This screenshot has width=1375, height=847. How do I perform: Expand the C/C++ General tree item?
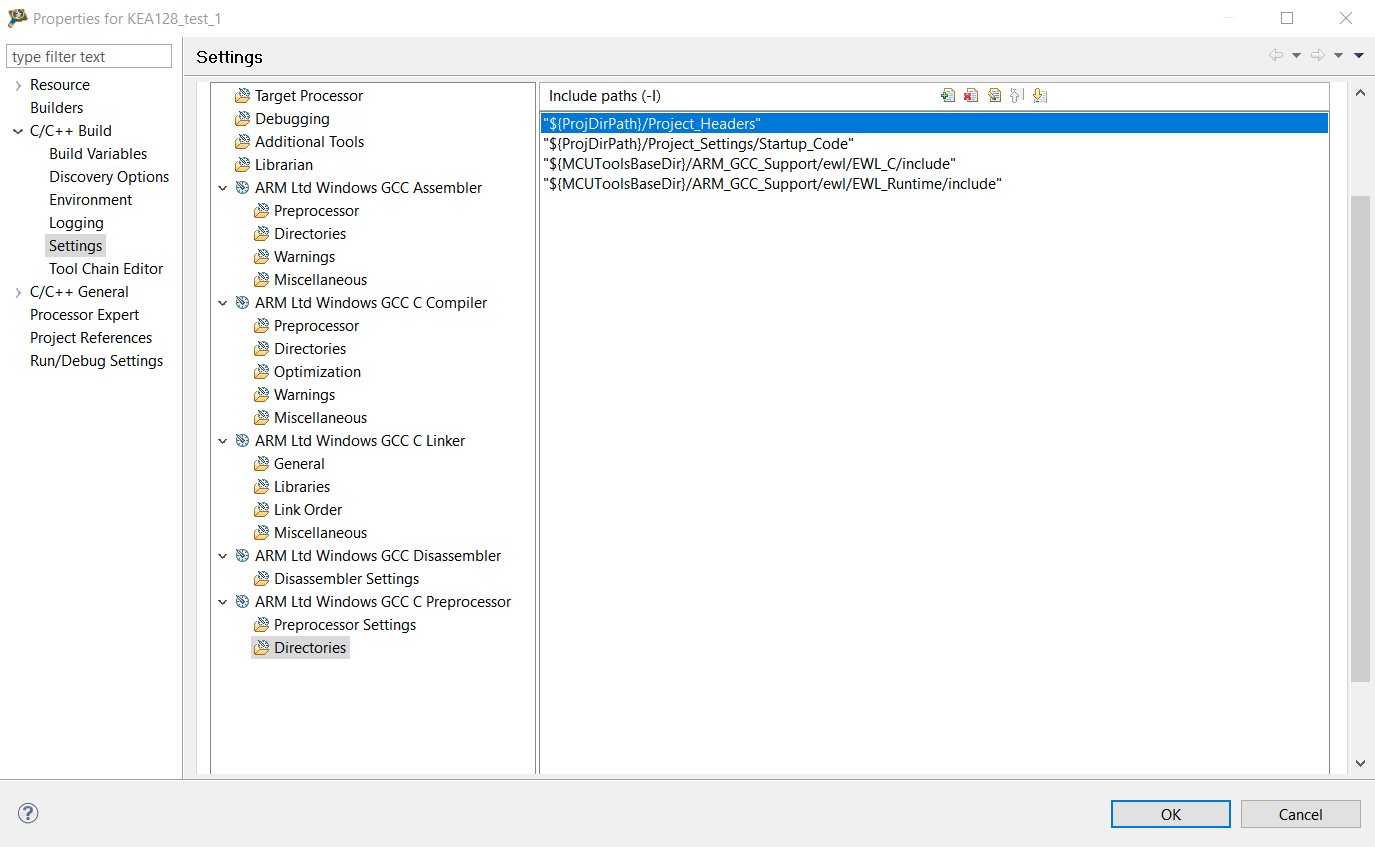click(18, 291)
